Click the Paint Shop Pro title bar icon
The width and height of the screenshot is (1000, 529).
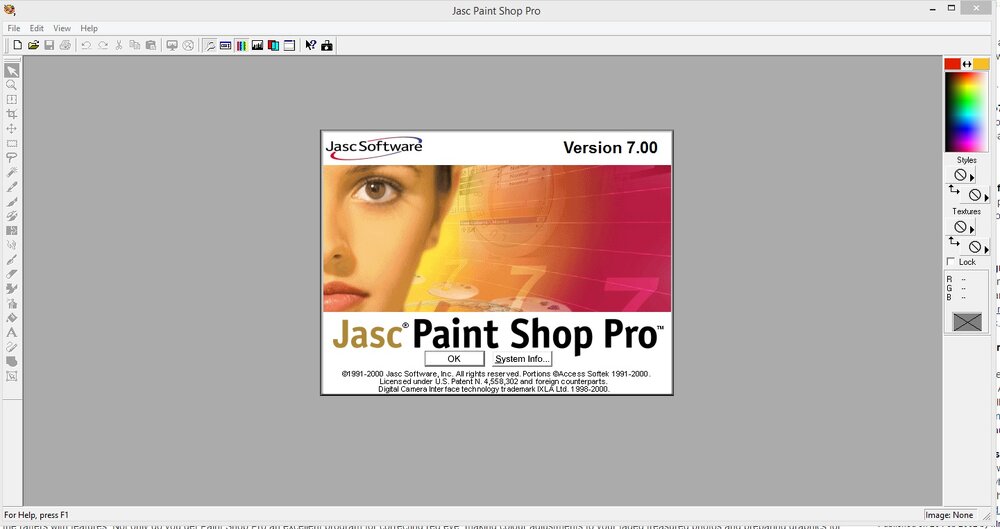tap(9, 10)
